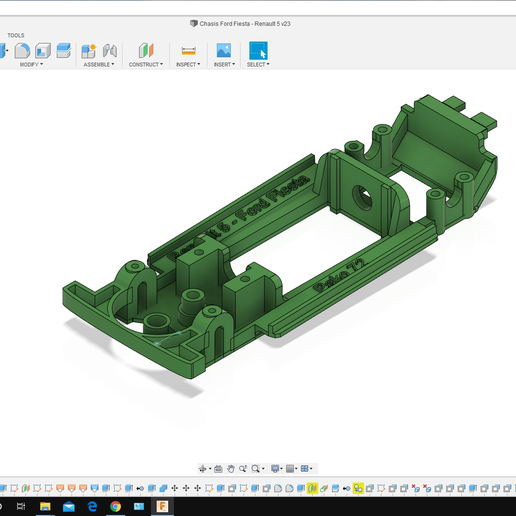Click the Look At icon in navigation bar
Image resolution: width=516 pixels, height=516 pixels.
click(218, 469)
